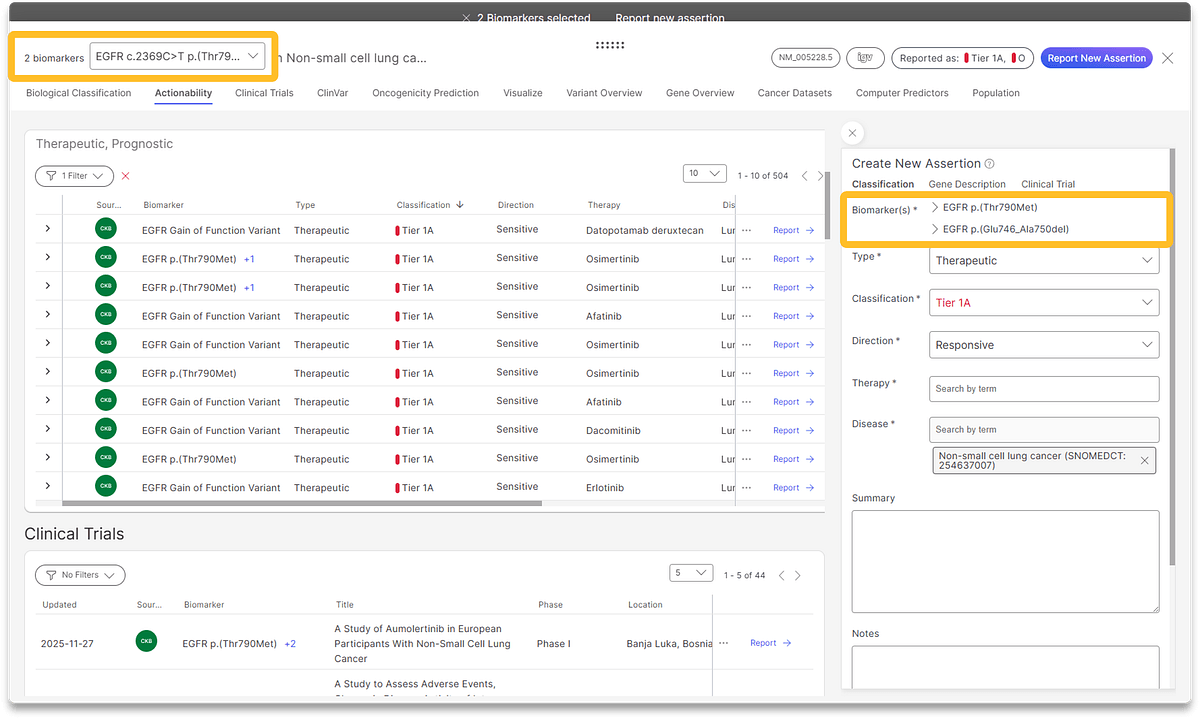
Task: Click the help icon beside Create New Assertion
Action: tap(989, 164)
